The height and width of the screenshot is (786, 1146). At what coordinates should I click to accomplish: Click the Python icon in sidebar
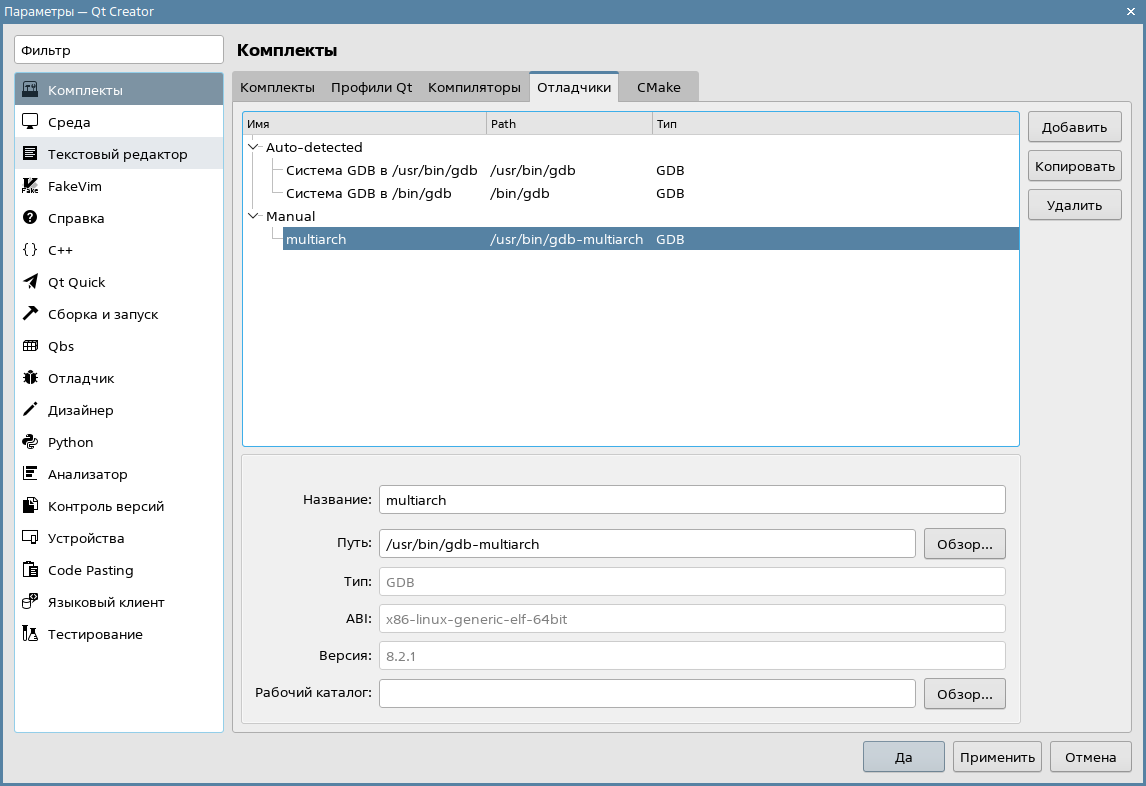coord(30,442)
